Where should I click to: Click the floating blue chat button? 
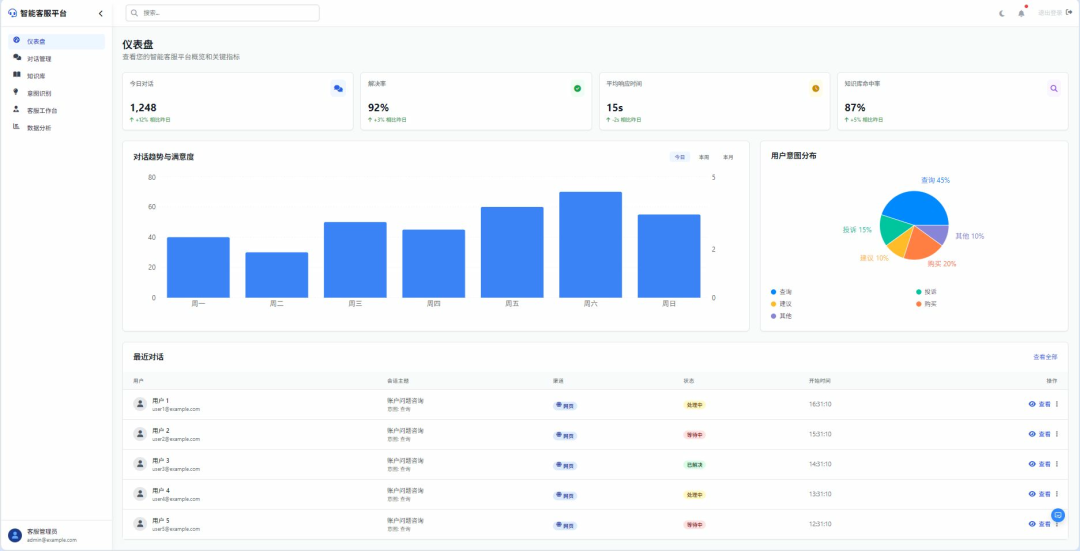1058,515
